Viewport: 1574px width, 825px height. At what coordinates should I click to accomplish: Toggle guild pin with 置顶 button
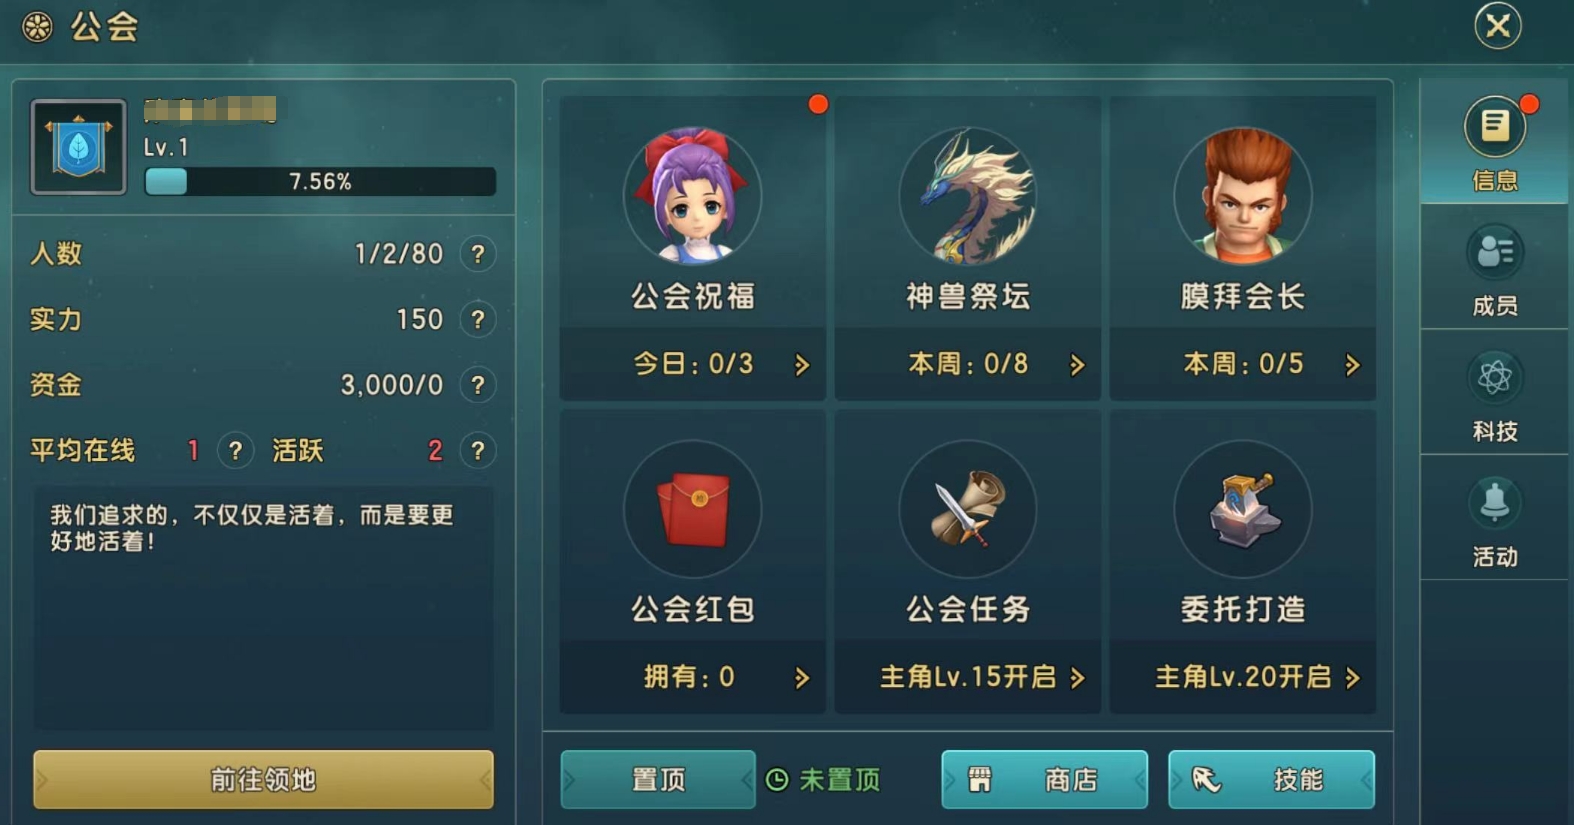coord(658,779)
